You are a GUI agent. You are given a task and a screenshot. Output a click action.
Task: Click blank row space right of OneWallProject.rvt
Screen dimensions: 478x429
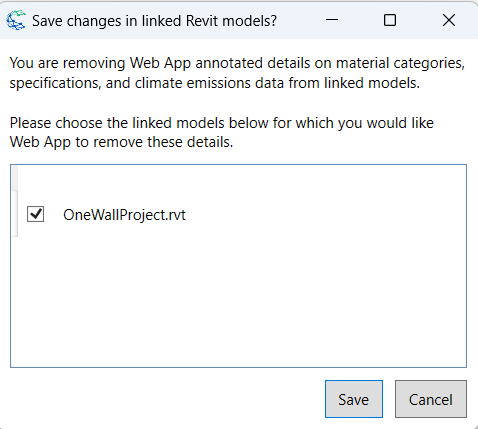[325, 214]
